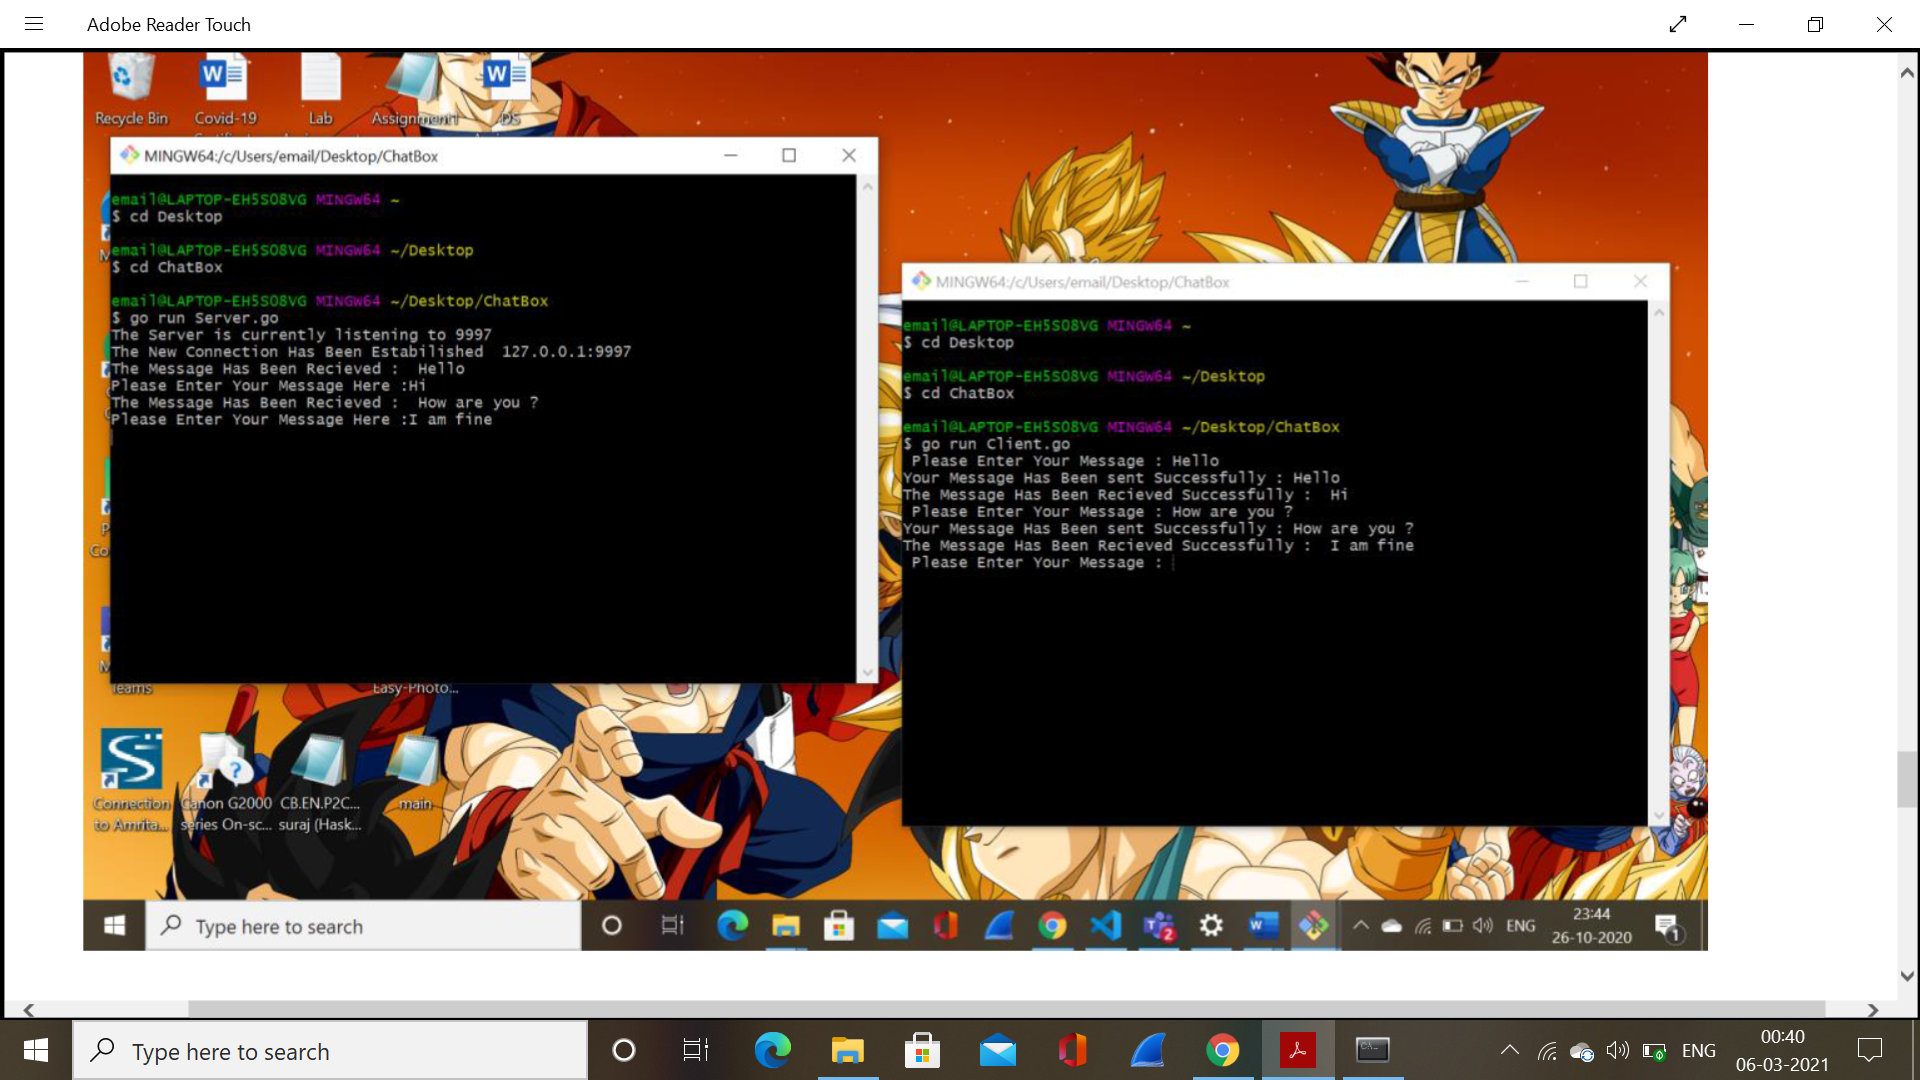Click the horizontal scrollbar right arrow
1920x1080 pixels.
coord(1873,1010)
